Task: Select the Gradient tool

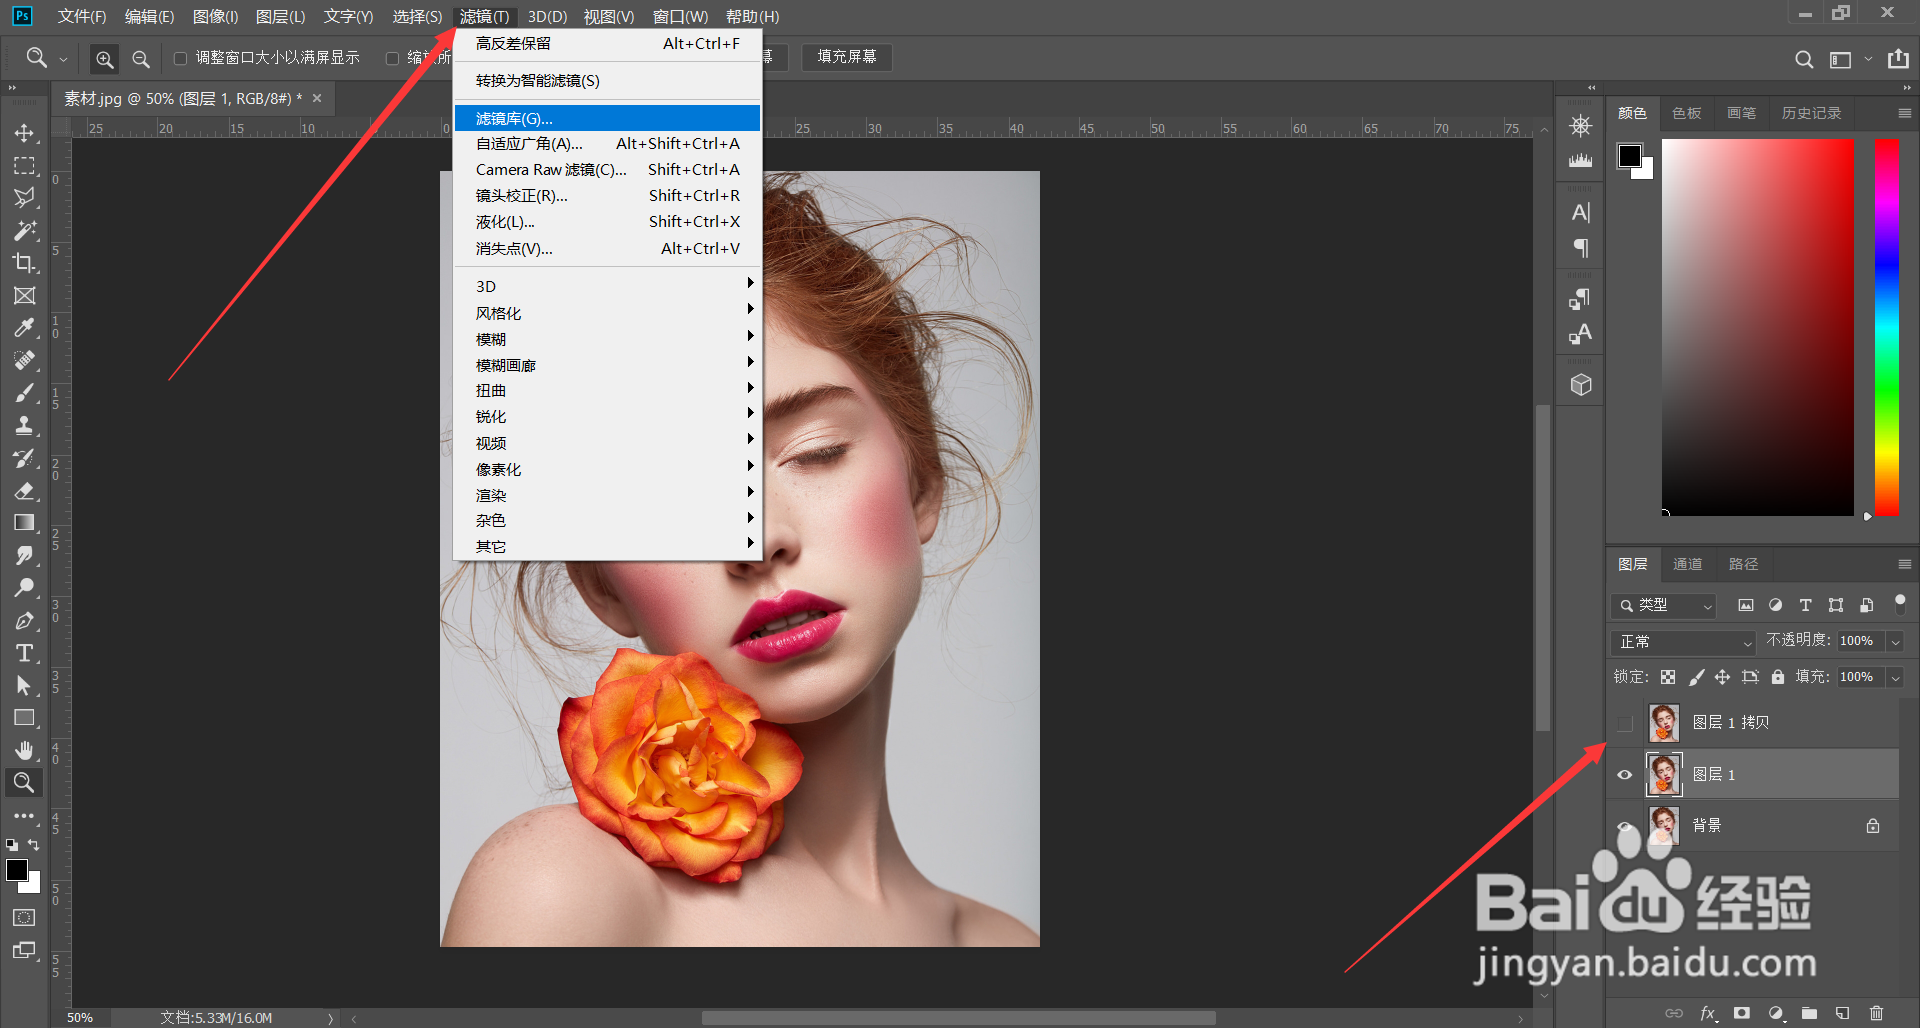Action: pyautogui.click(x=24, y=523)
